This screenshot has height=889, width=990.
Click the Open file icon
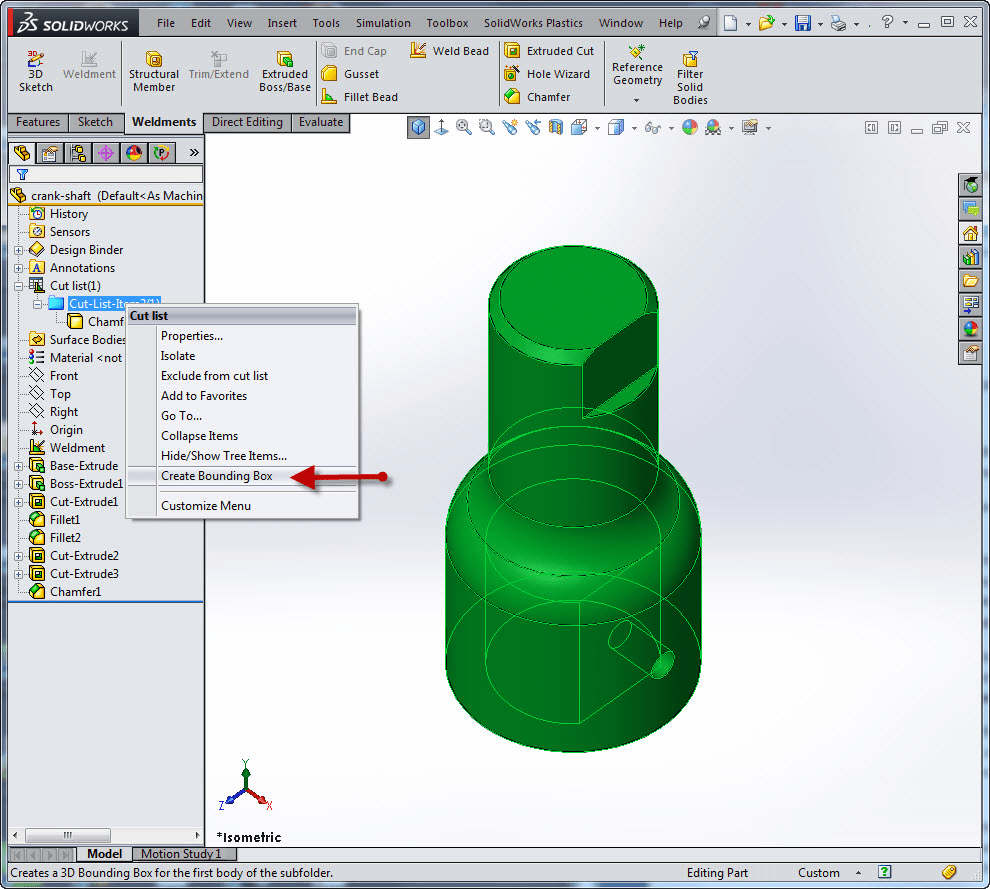click(766, 23)
